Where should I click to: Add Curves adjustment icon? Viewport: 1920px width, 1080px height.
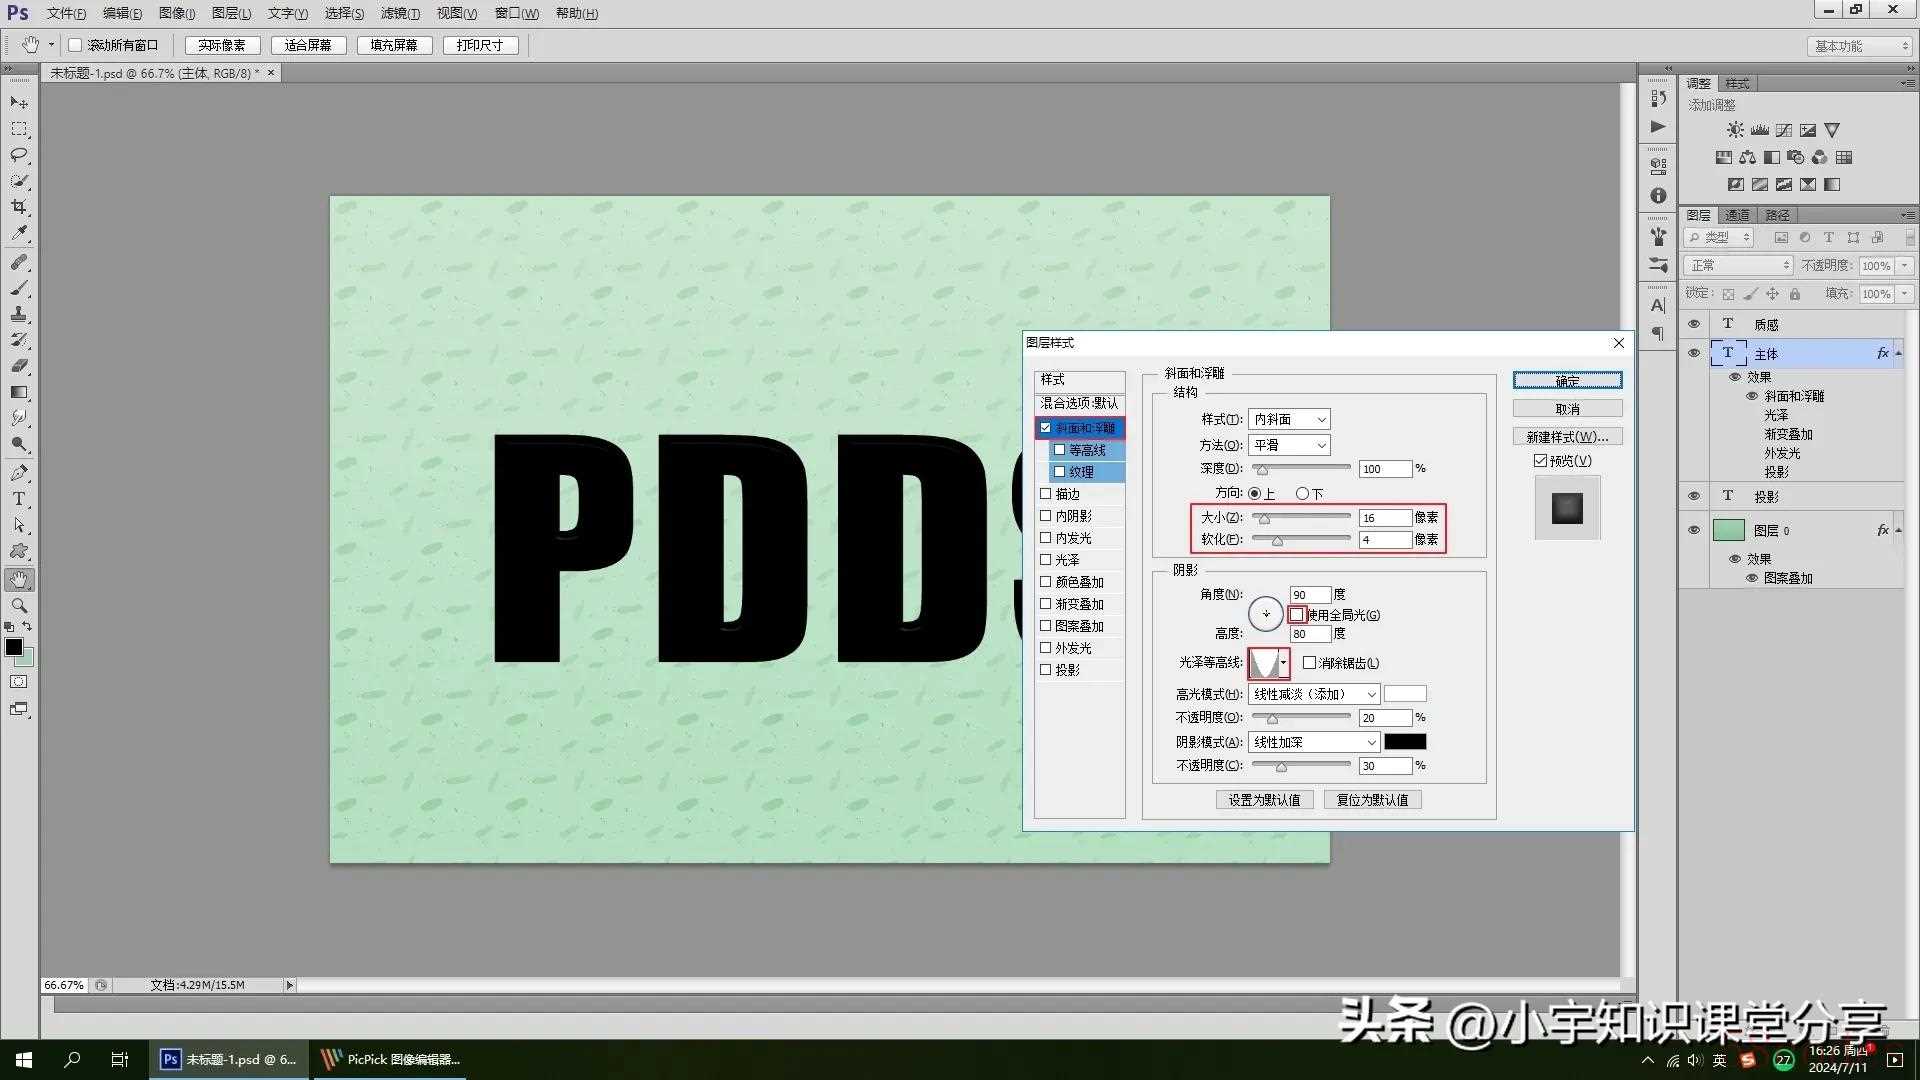pos(1783,130)
